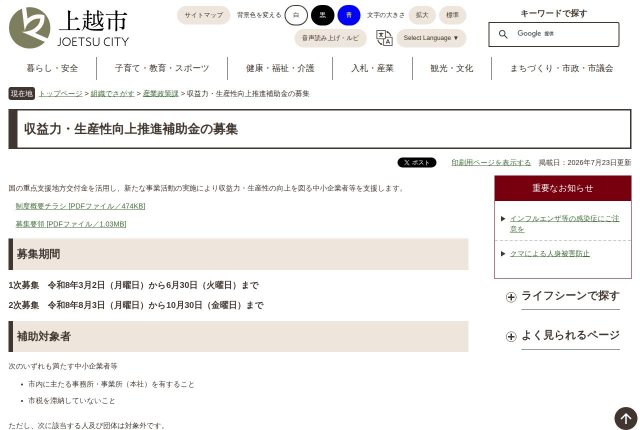Click the translate language icon

click(384, 38)
